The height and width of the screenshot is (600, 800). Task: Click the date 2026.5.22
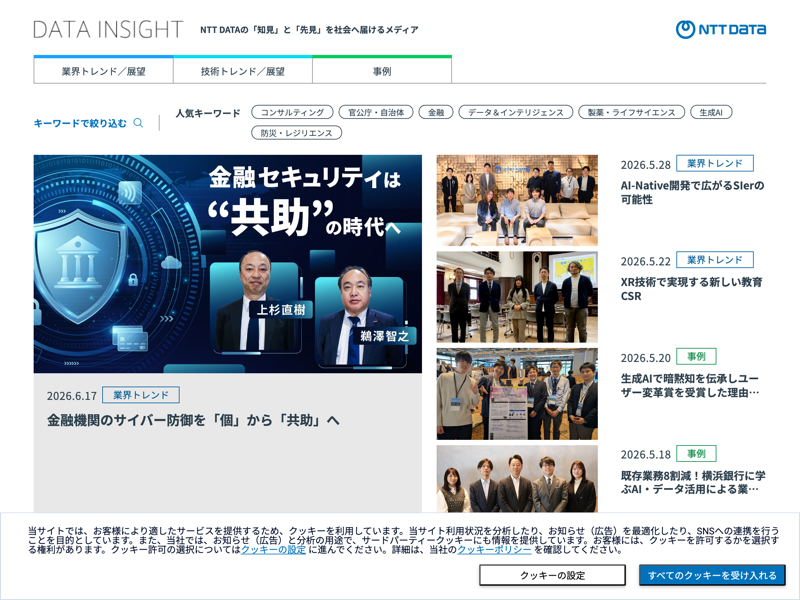pyautogui.click(x=645, y=261)
